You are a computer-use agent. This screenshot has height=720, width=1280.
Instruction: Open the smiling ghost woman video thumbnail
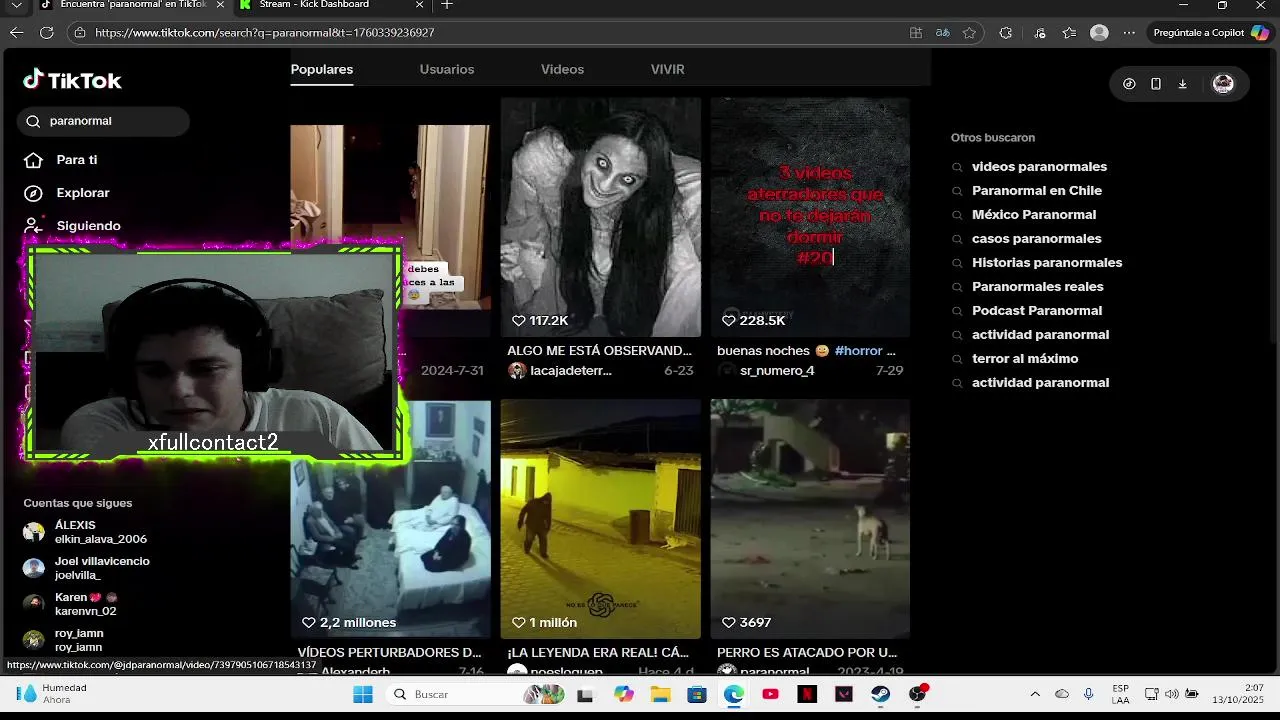click(x=600, y=217)
